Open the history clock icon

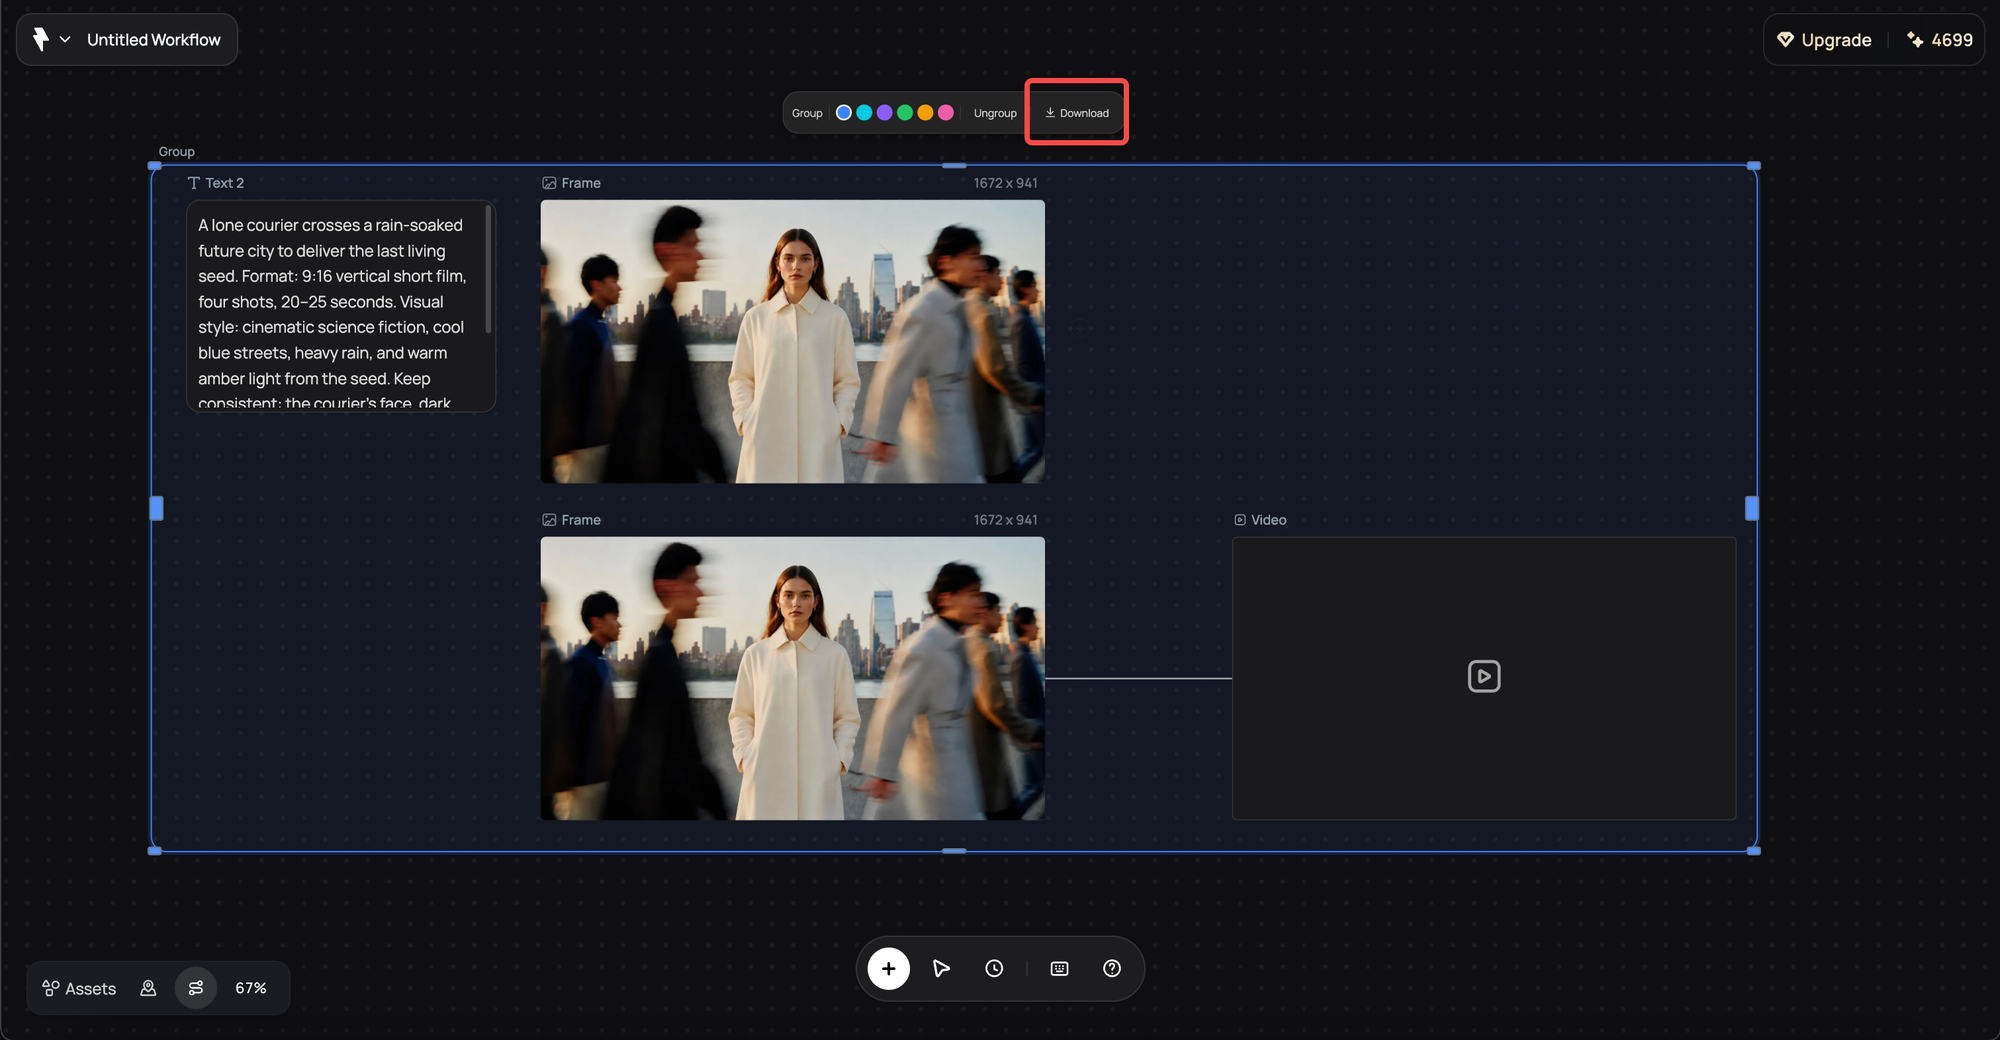[994, 968]
